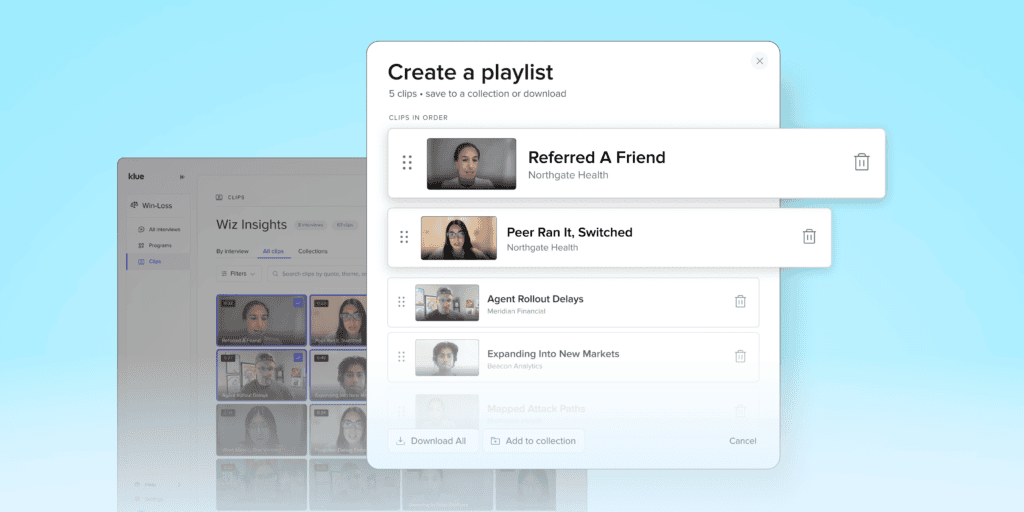This screenshot has width=1024, height=512.
Task: Remove the Expanding Into New Markets clip
Action: click(740, 356)
